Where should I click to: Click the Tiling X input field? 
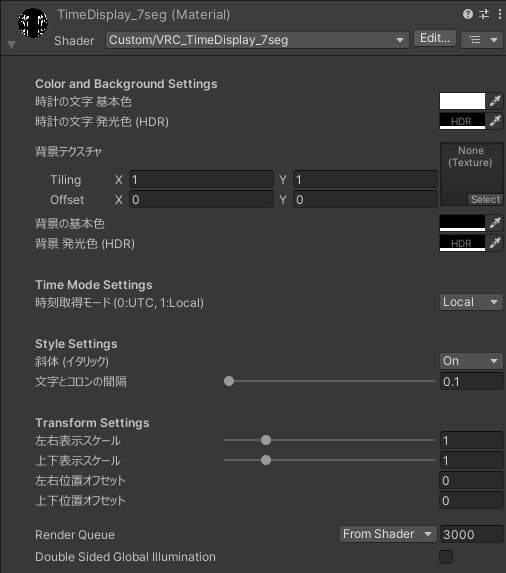click(x=201, y=180)
